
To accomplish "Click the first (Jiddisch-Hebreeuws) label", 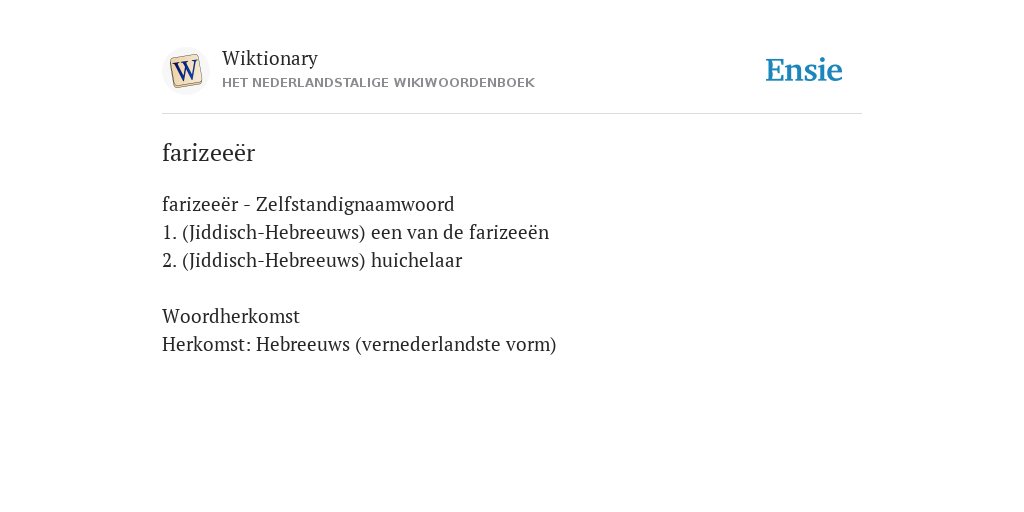I will pyautogui.click(x=274, y=232).
